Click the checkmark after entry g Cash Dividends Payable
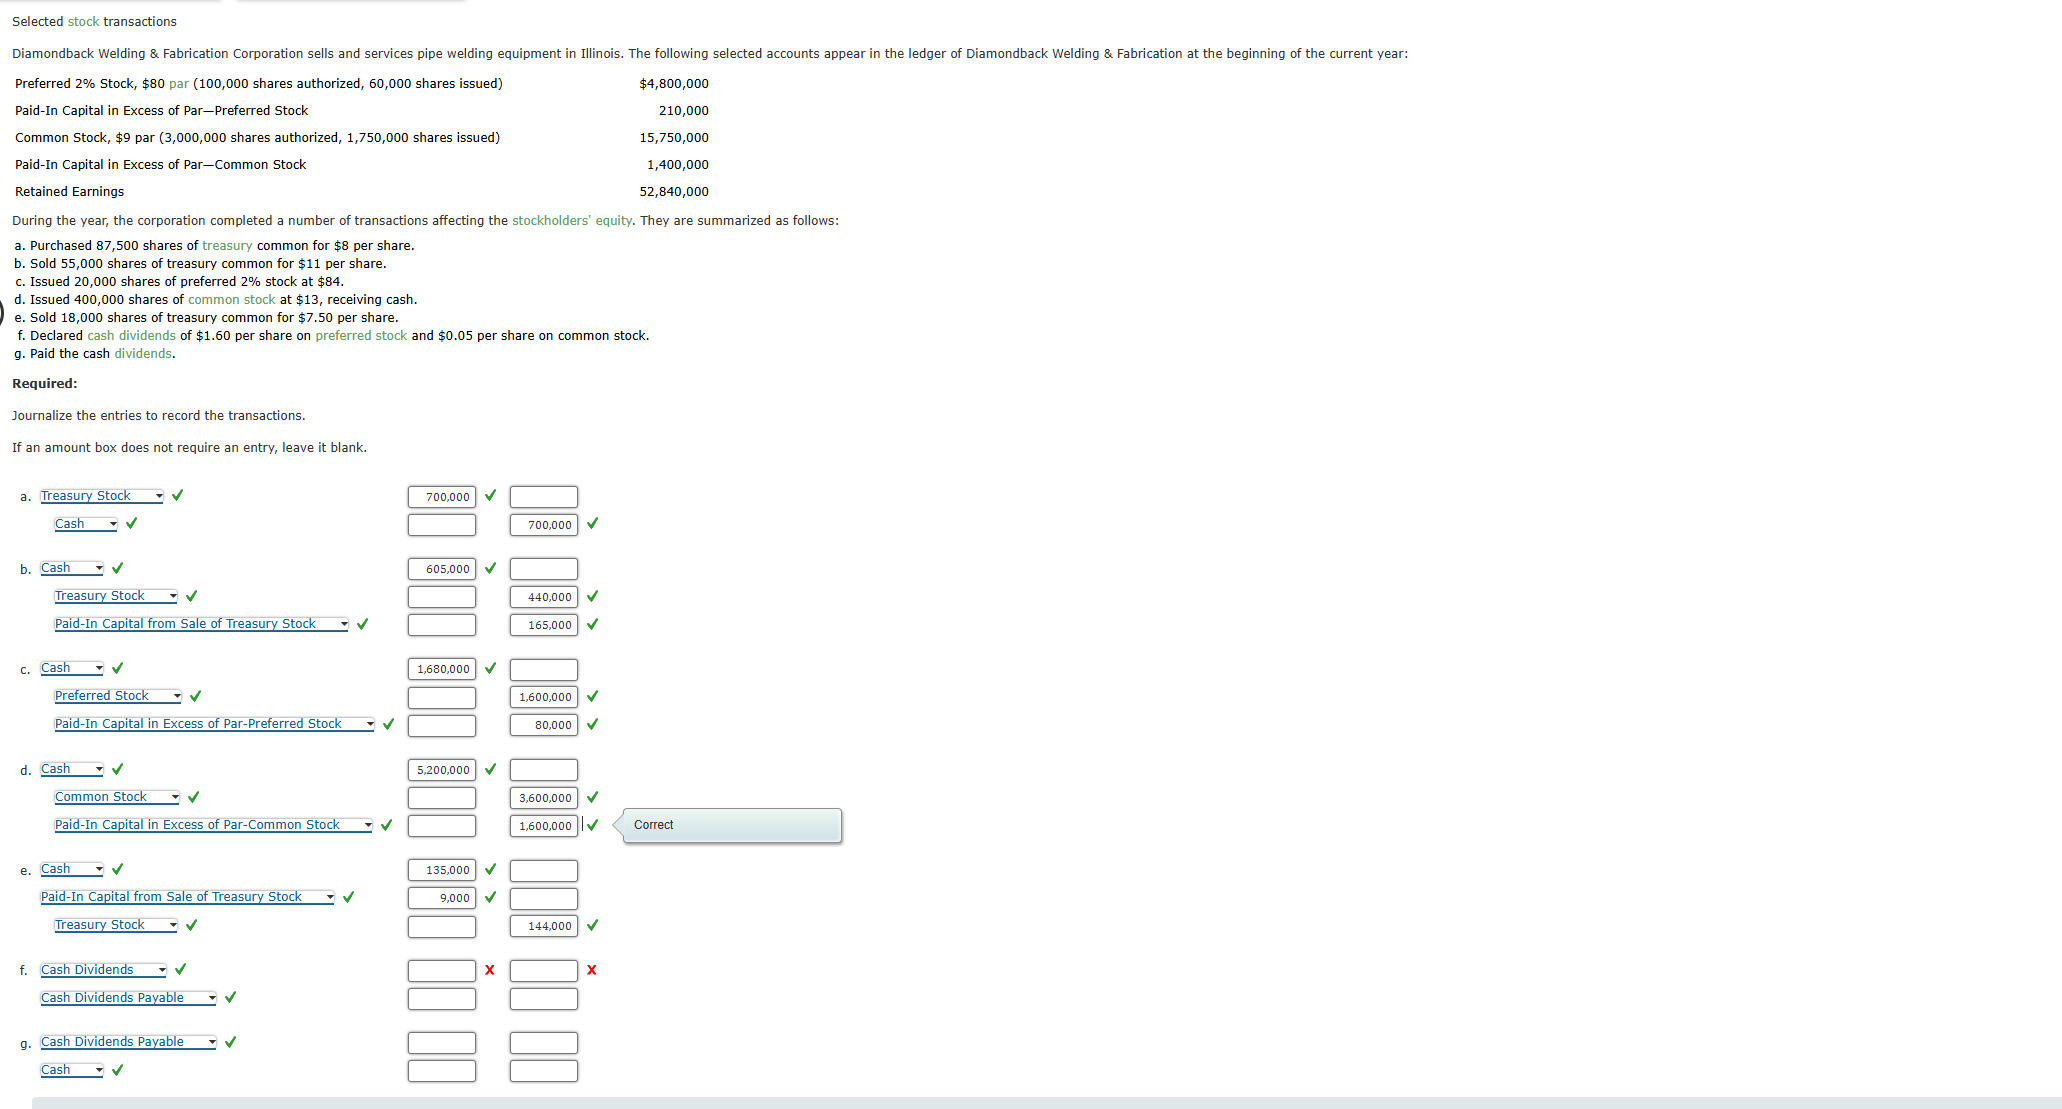Viewport: 2062px width, 1109px height. tap(231, 1042)
